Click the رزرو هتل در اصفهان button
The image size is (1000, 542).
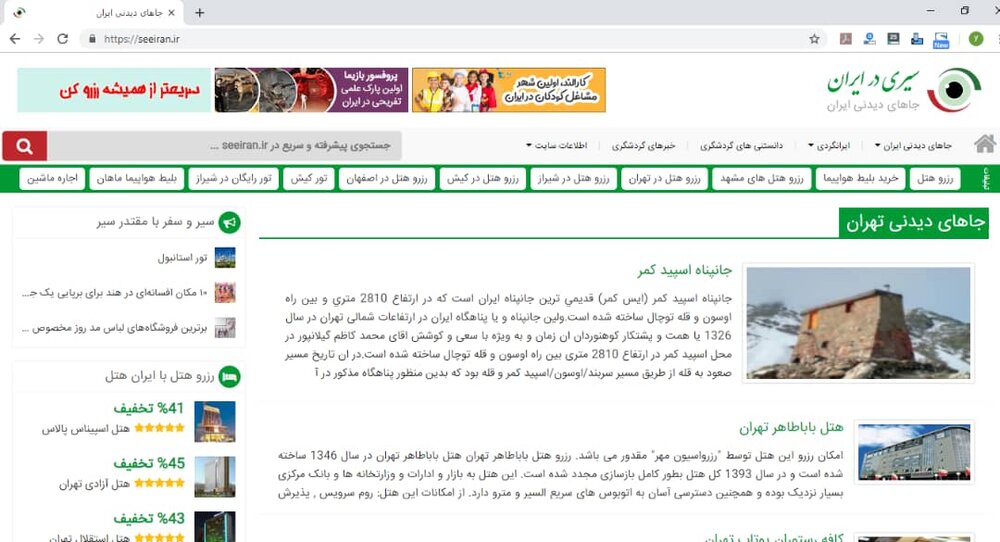(386, 179)
